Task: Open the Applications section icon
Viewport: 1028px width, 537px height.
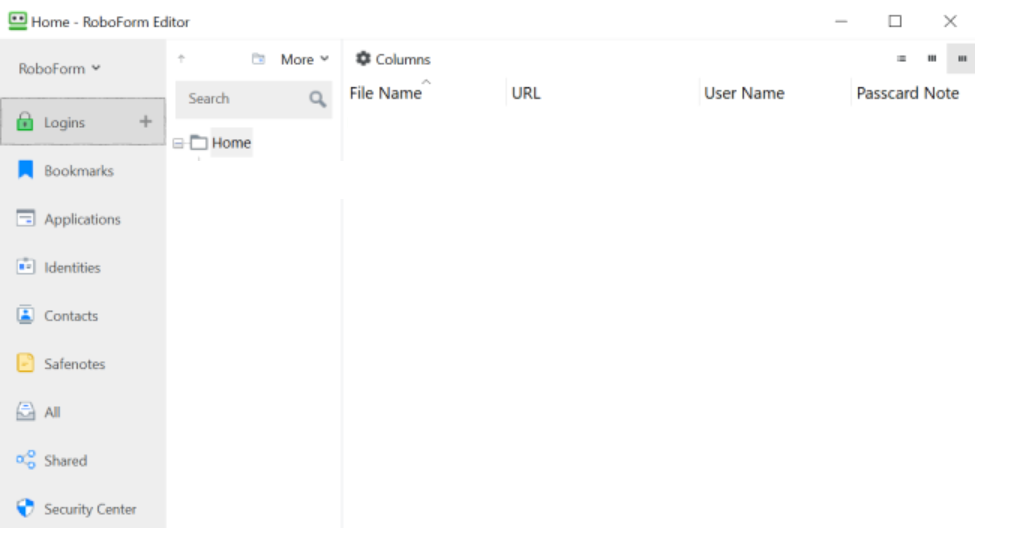Action: [x=26, y=218]
